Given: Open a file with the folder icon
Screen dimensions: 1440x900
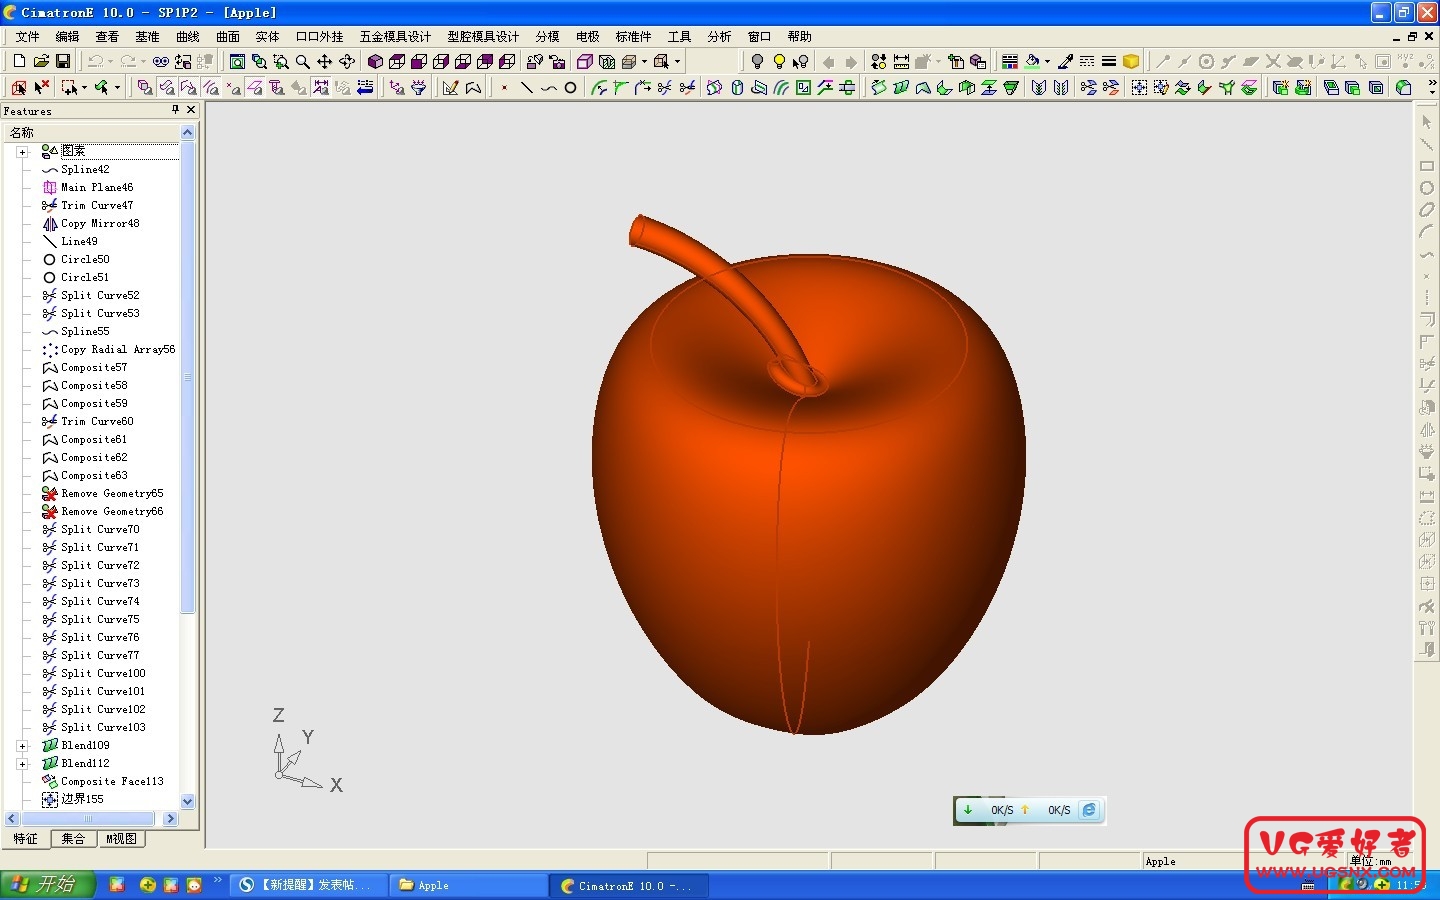Looking at the screenshot, I should point(41,62).
